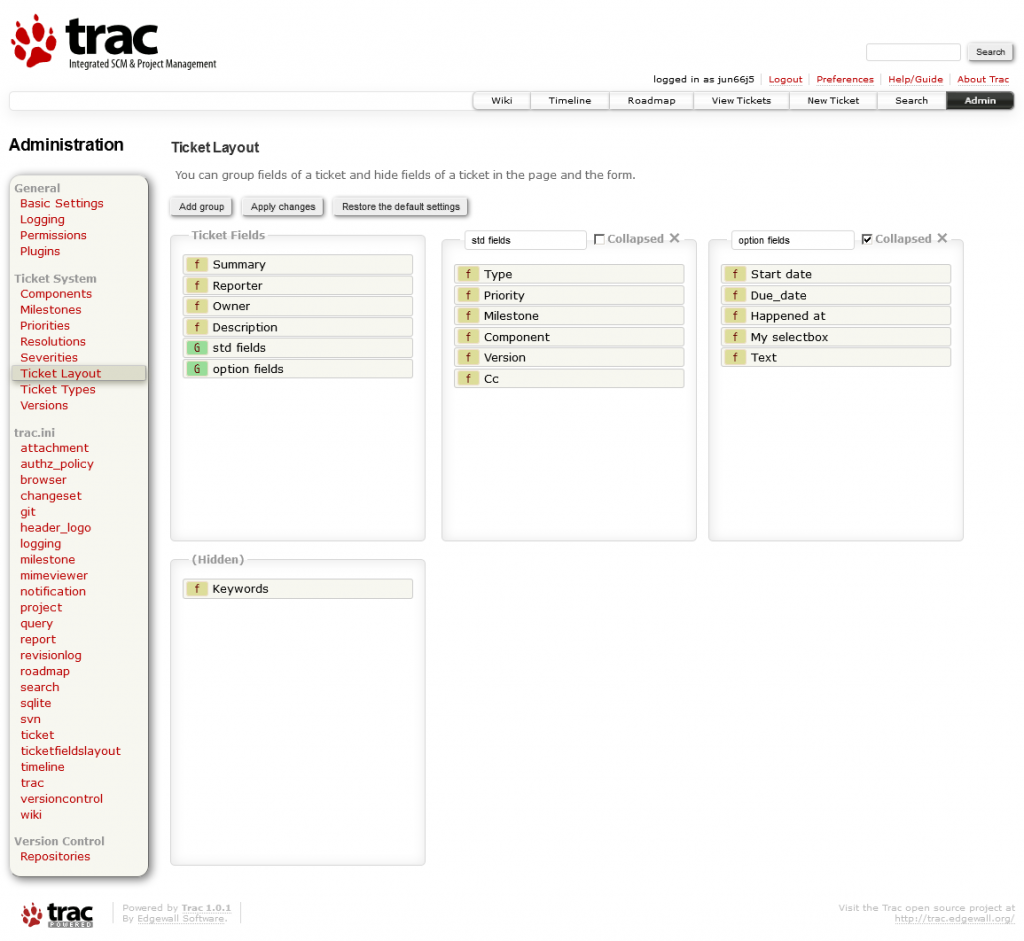Click the Trac paw logo in the header
Image resolution: width=1024 pixels, height=941 pixels.
click(x=31, y=40)
